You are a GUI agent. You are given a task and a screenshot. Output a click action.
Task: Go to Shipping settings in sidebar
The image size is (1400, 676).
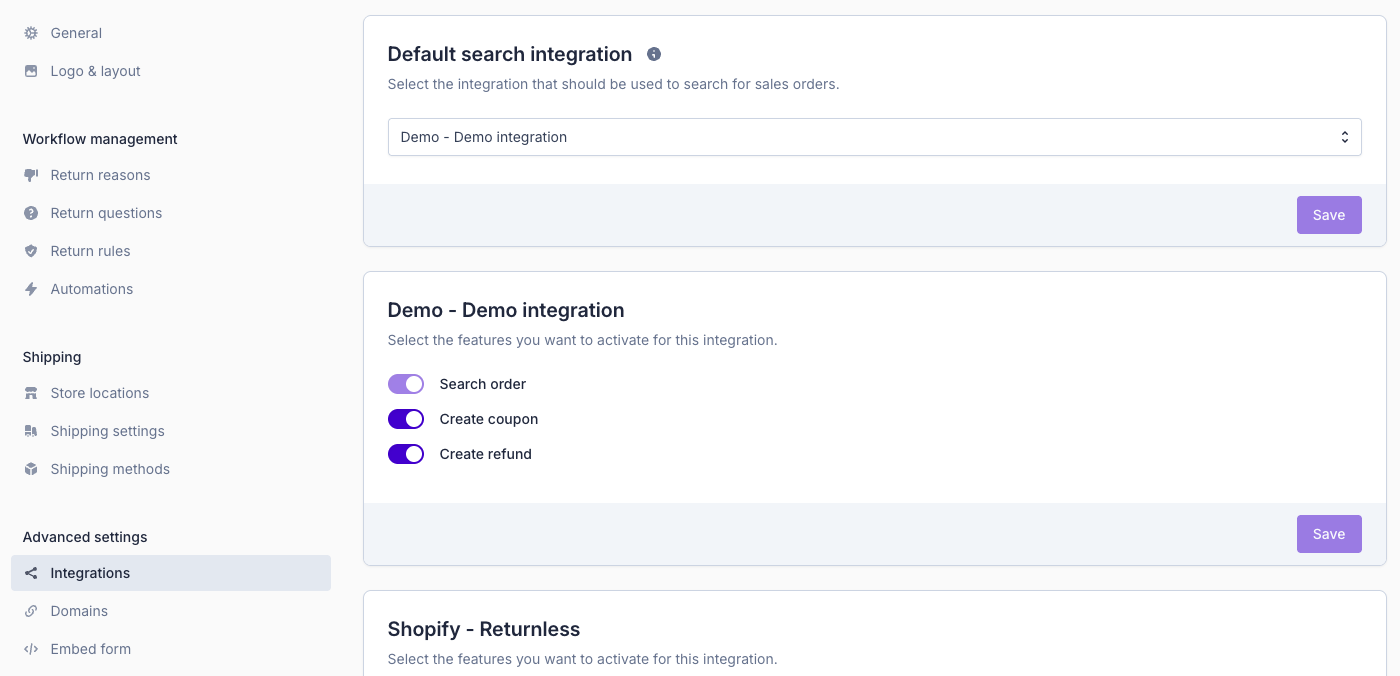click(107, 431)
